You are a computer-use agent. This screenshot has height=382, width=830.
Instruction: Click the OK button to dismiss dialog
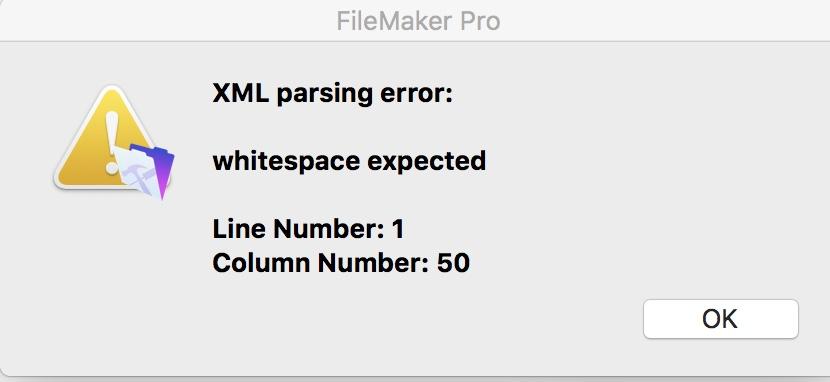point(720,319)
